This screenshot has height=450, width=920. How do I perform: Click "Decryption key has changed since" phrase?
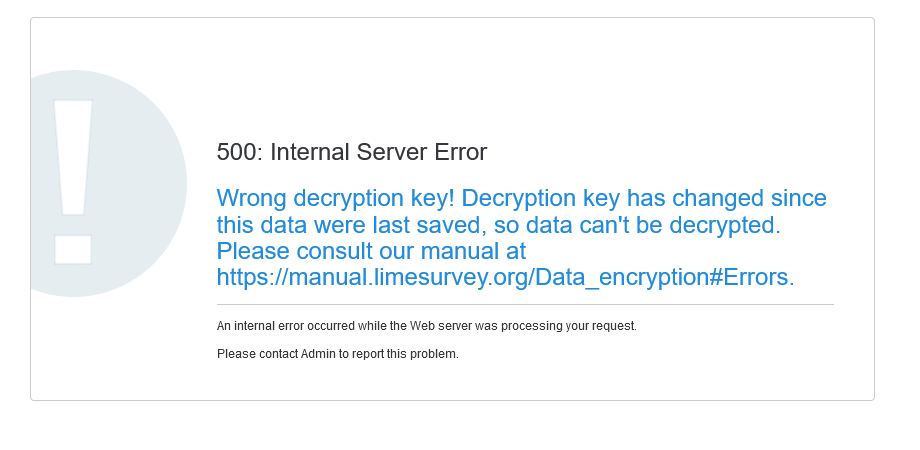645,198
